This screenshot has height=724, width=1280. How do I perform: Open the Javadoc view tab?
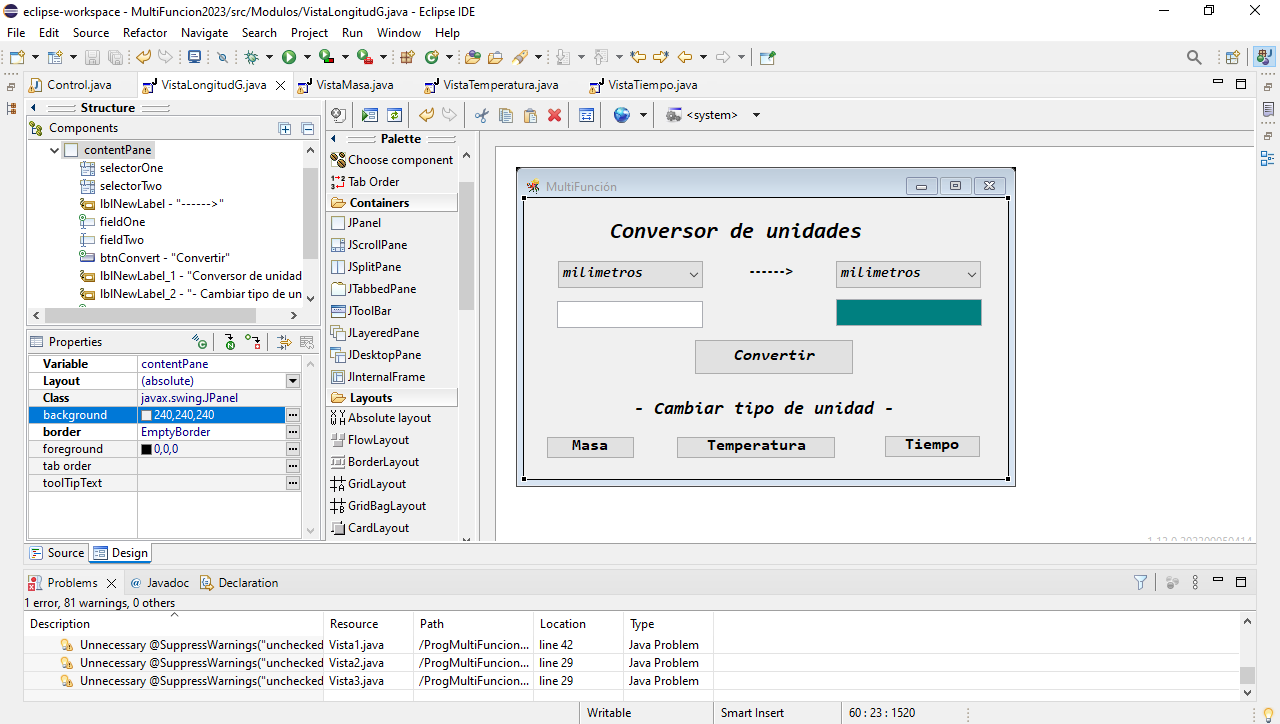pyautogui.click(x=158, y=583)
